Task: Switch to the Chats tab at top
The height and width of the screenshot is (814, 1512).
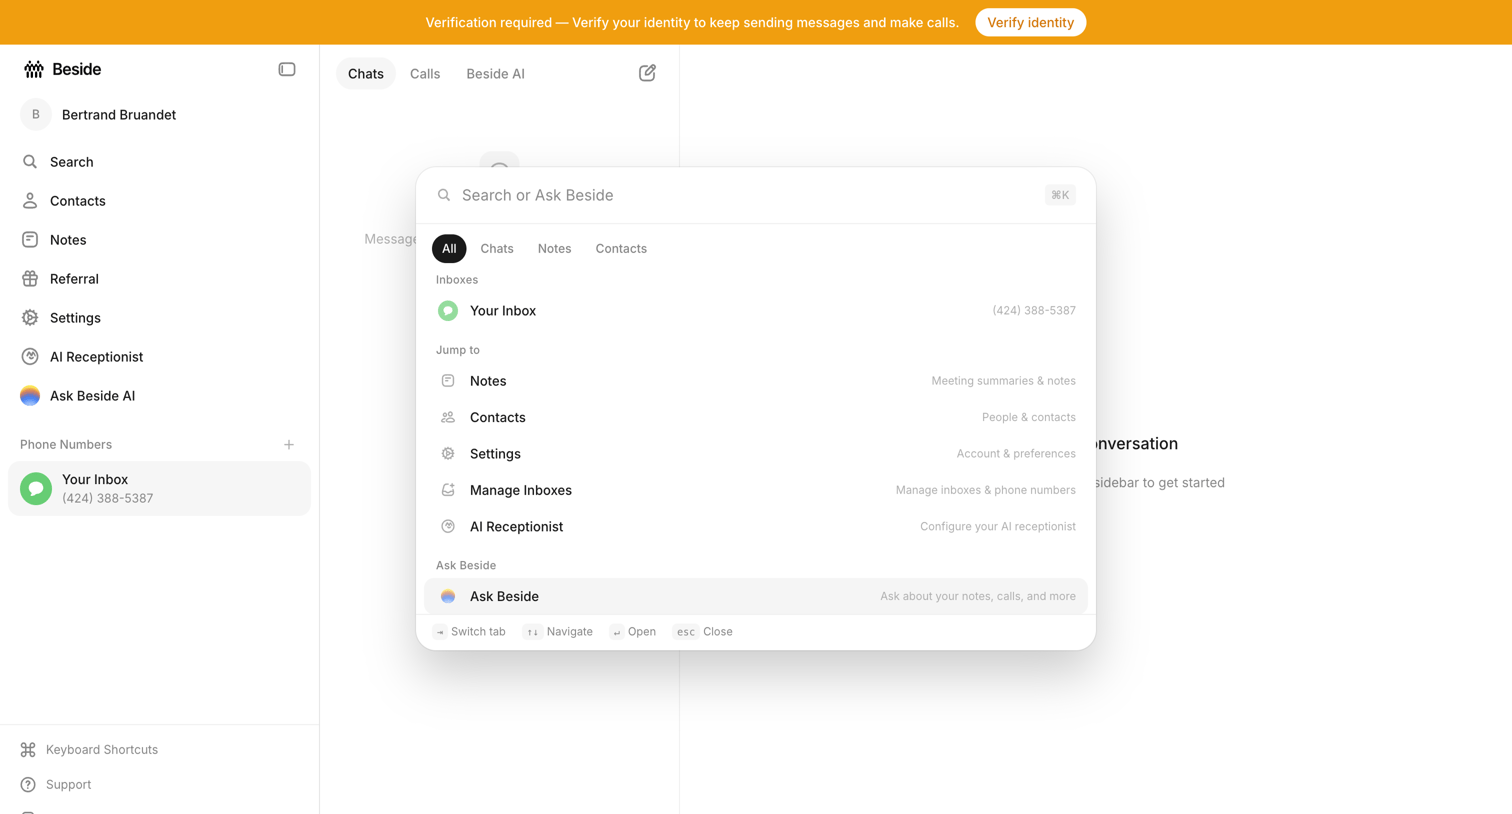Action: [366, 74]
